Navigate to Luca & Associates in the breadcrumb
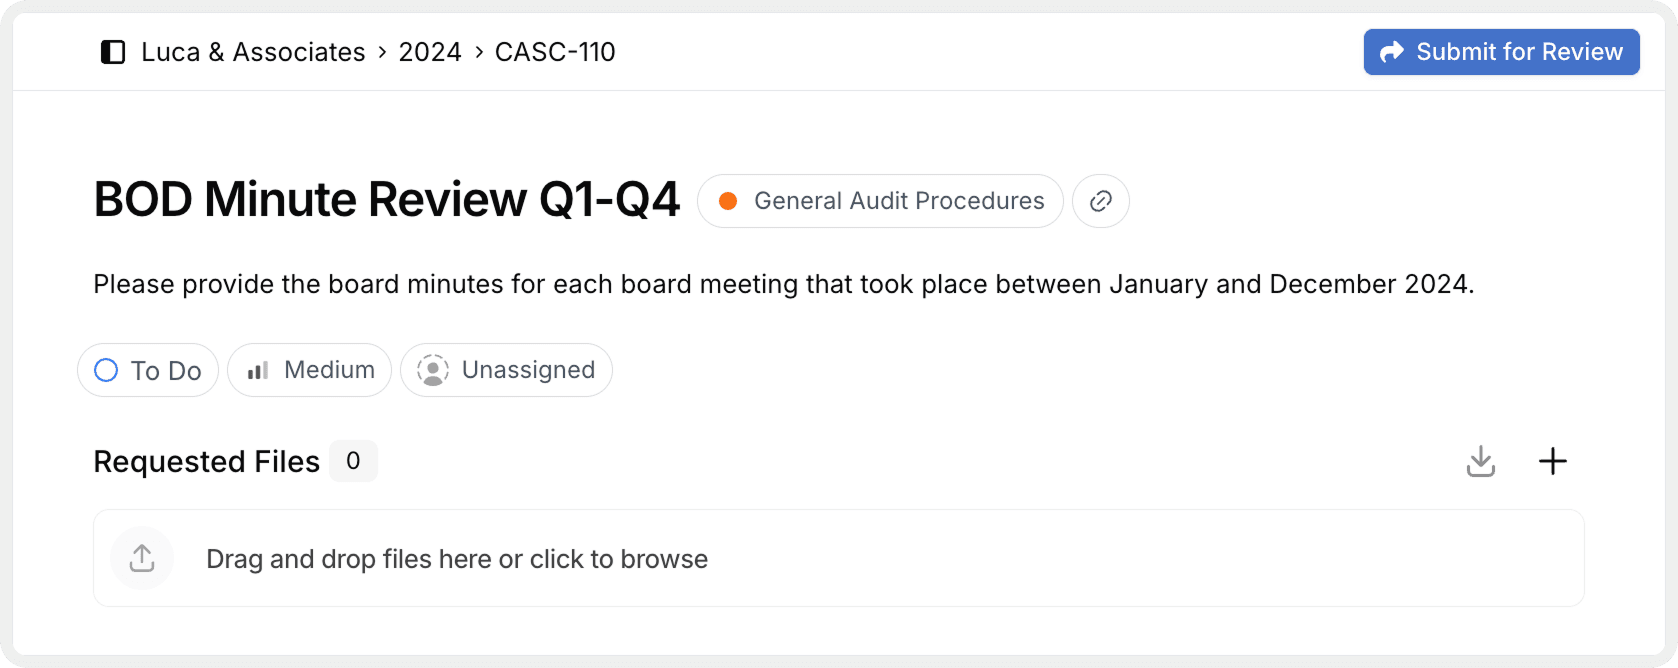The width and height of the screenshot is (1678, 668). 253,52
